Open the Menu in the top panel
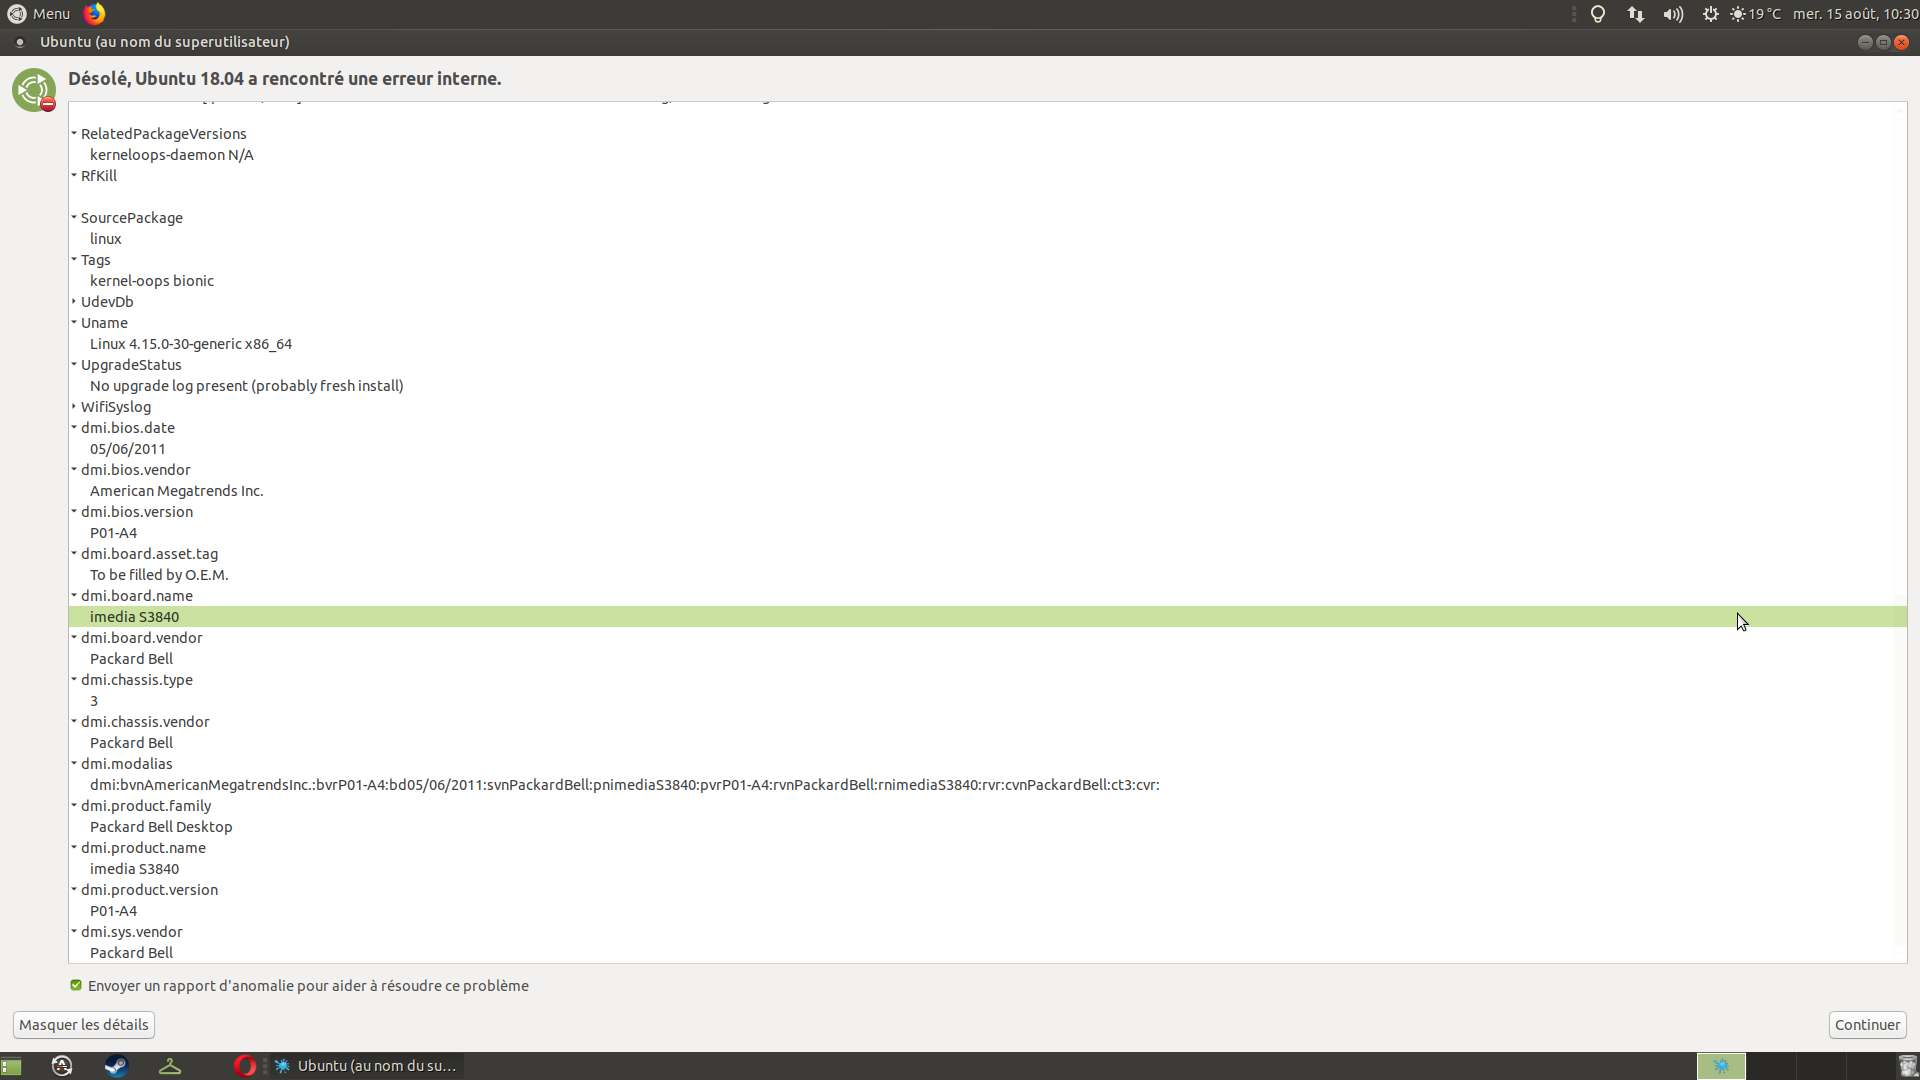This screenshot has height=1080, width=1920. pos(39,14)
